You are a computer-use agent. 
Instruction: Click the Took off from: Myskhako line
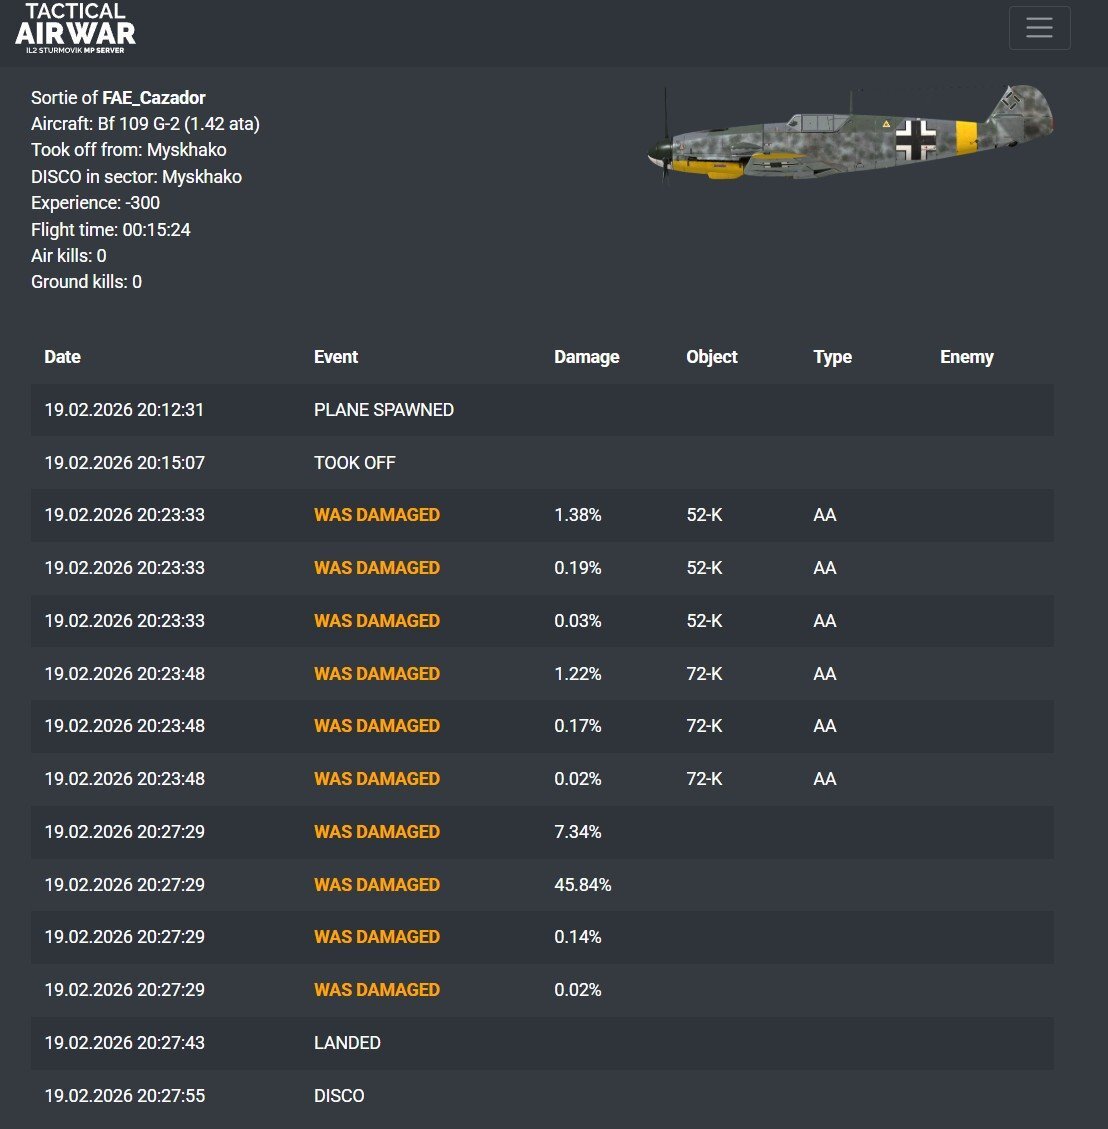(128, 150)
